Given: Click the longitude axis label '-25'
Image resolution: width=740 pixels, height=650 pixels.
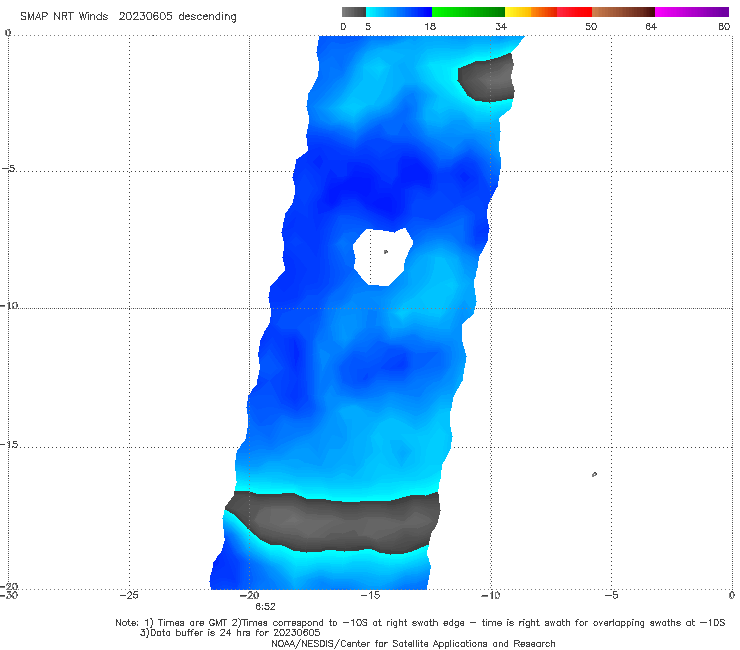Looking at the screenshot, I should [x=129, y=595].
